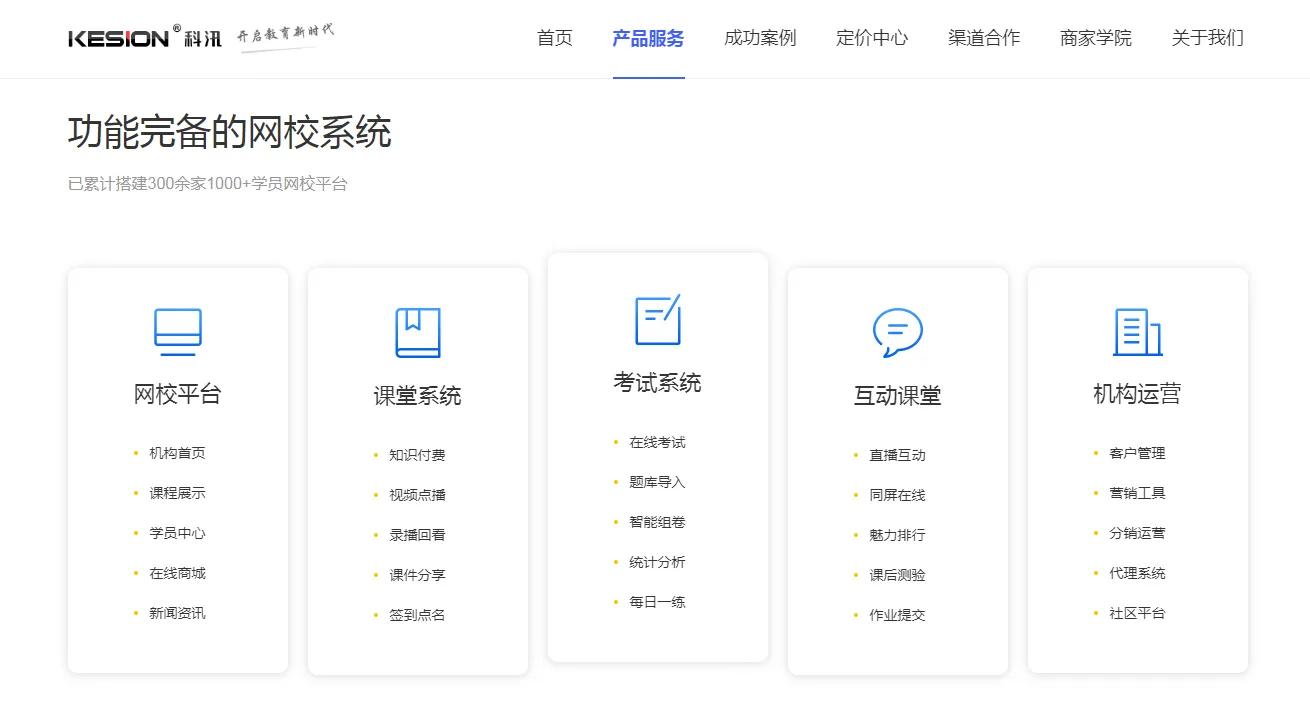Visit 商家学院 from the top navigation
The image size is (1310, 702).
[x=1095, y=38]
